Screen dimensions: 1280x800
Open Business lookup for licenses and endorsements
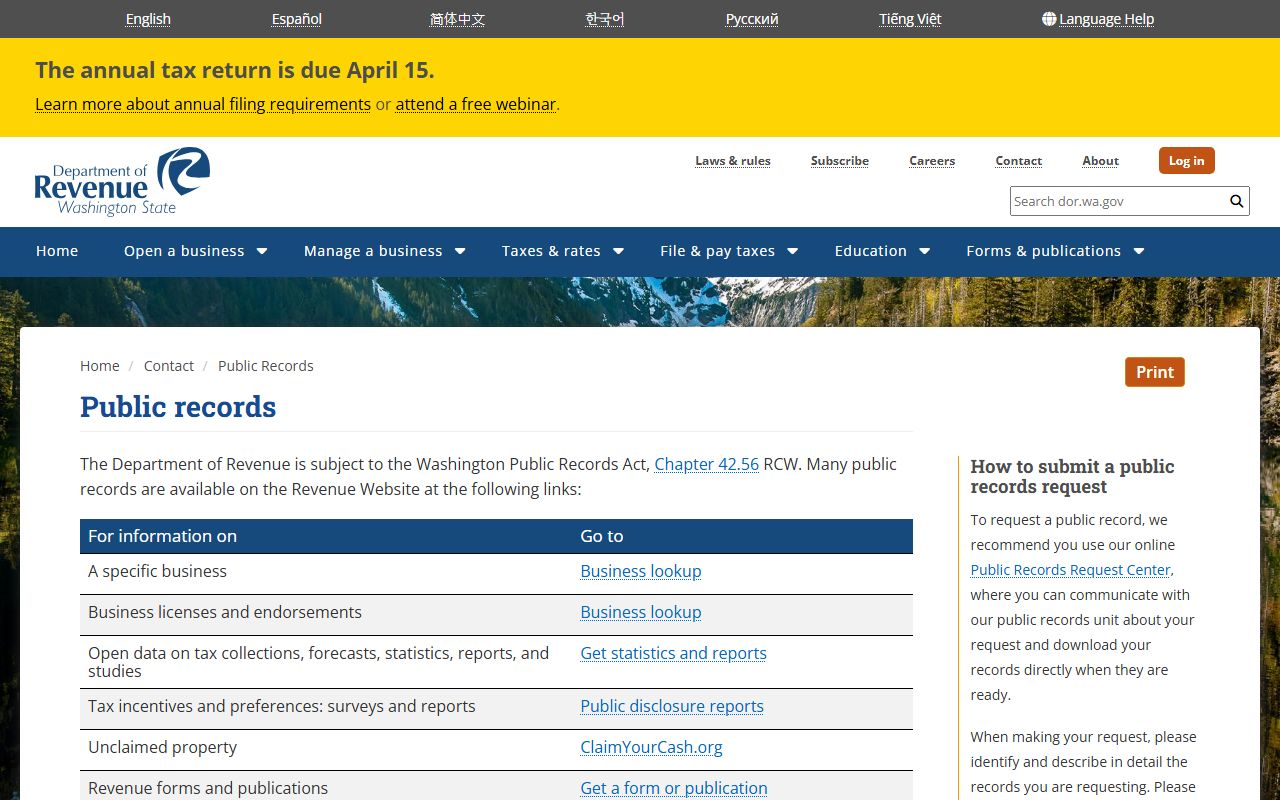pyautogui.click(x=641, y=612)
